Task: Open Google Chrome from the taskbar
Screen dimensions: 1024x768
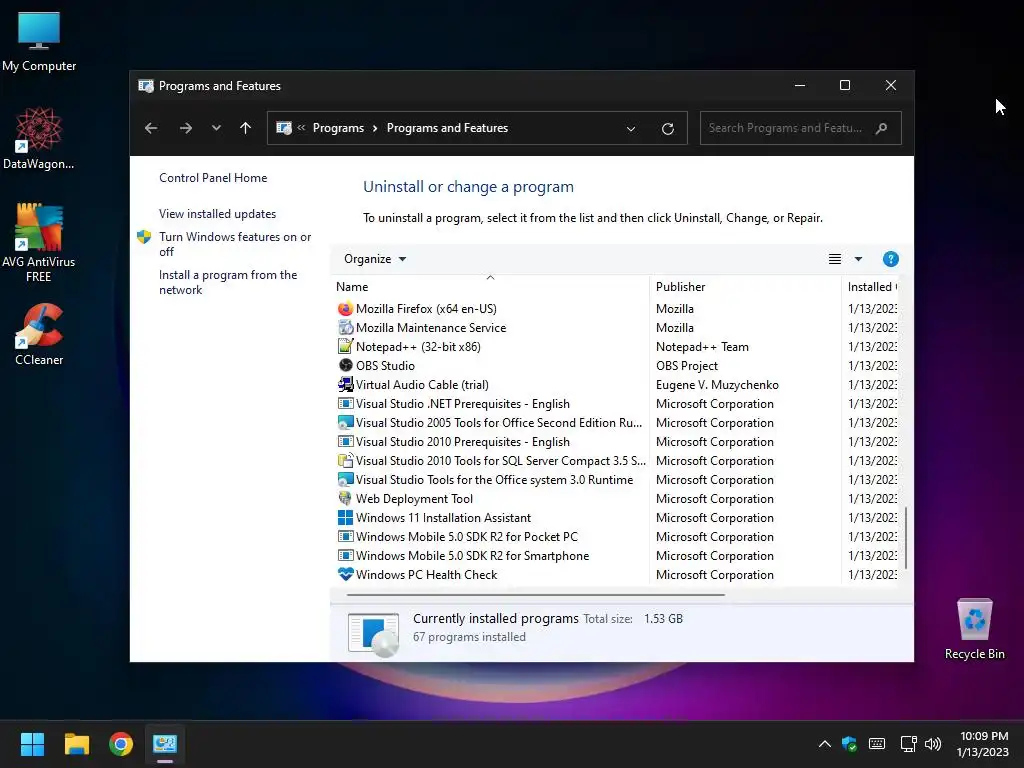Action: tap(121, 744)
